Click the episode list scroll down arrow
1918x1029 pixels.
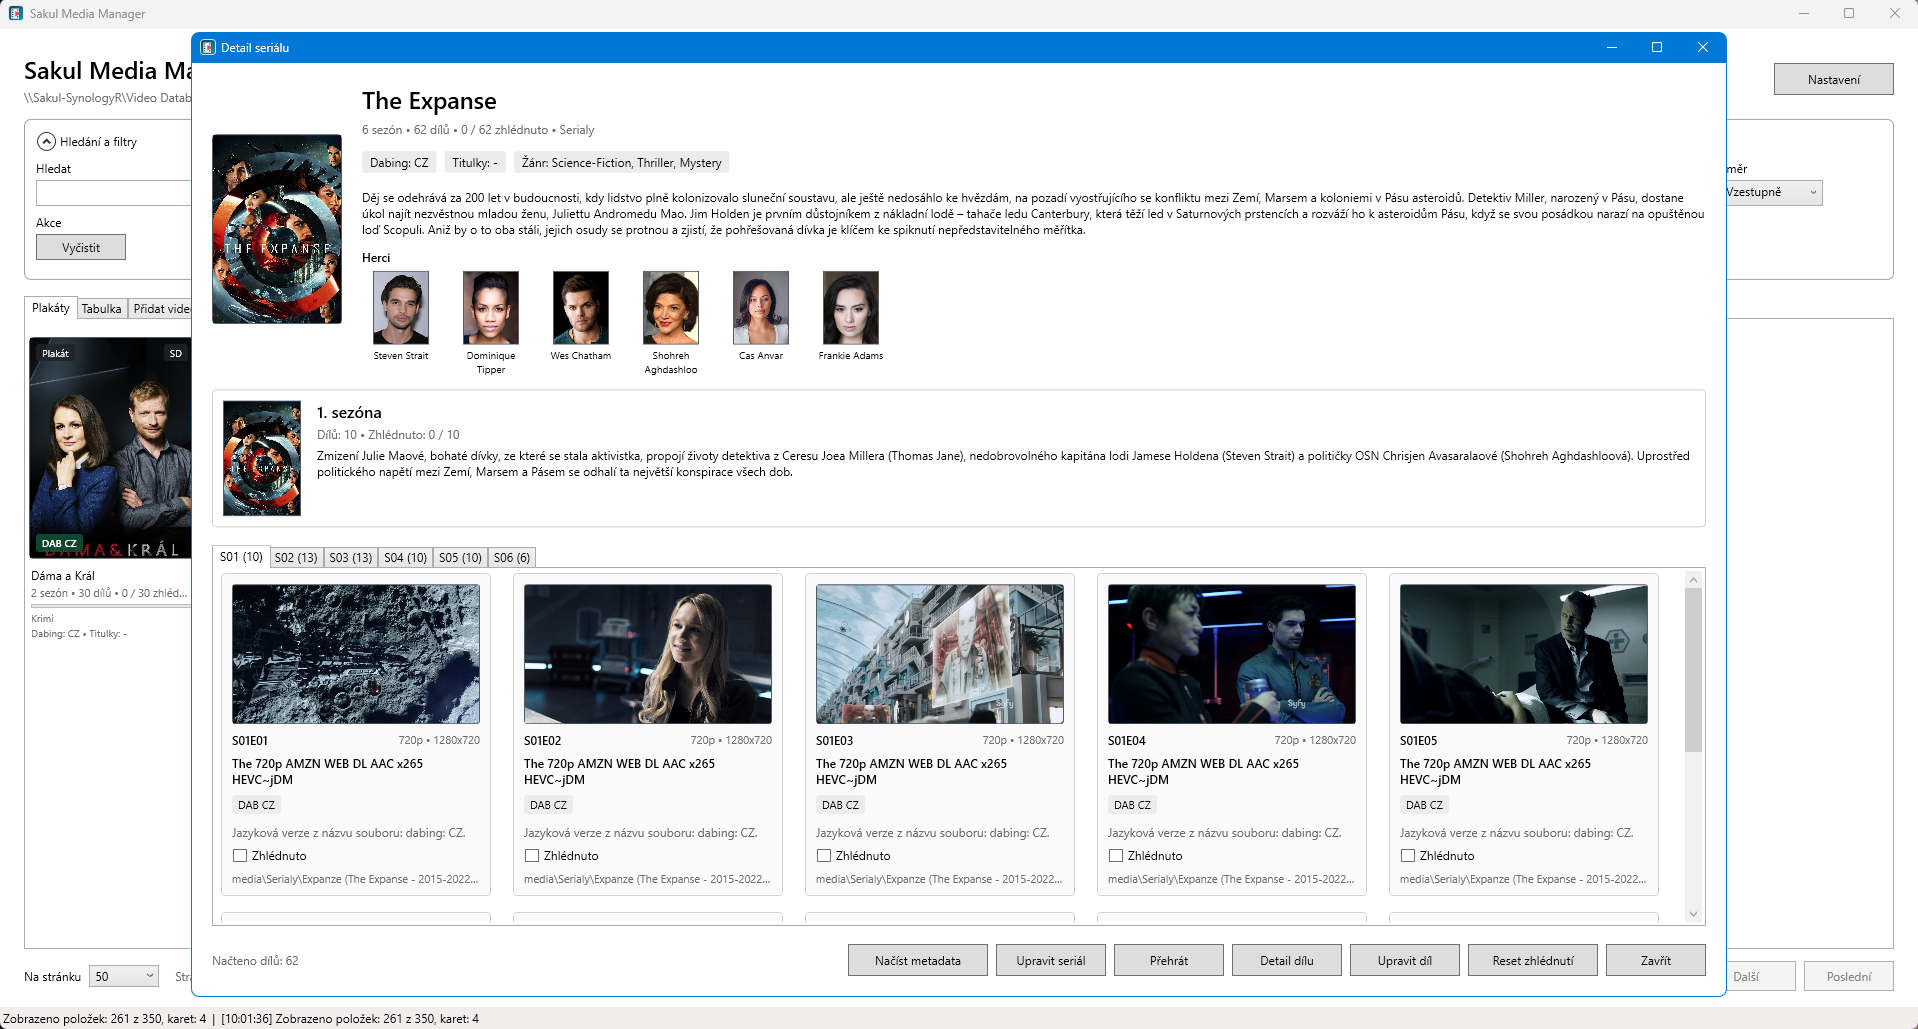pyautogui.click(x=1693, y=914)
